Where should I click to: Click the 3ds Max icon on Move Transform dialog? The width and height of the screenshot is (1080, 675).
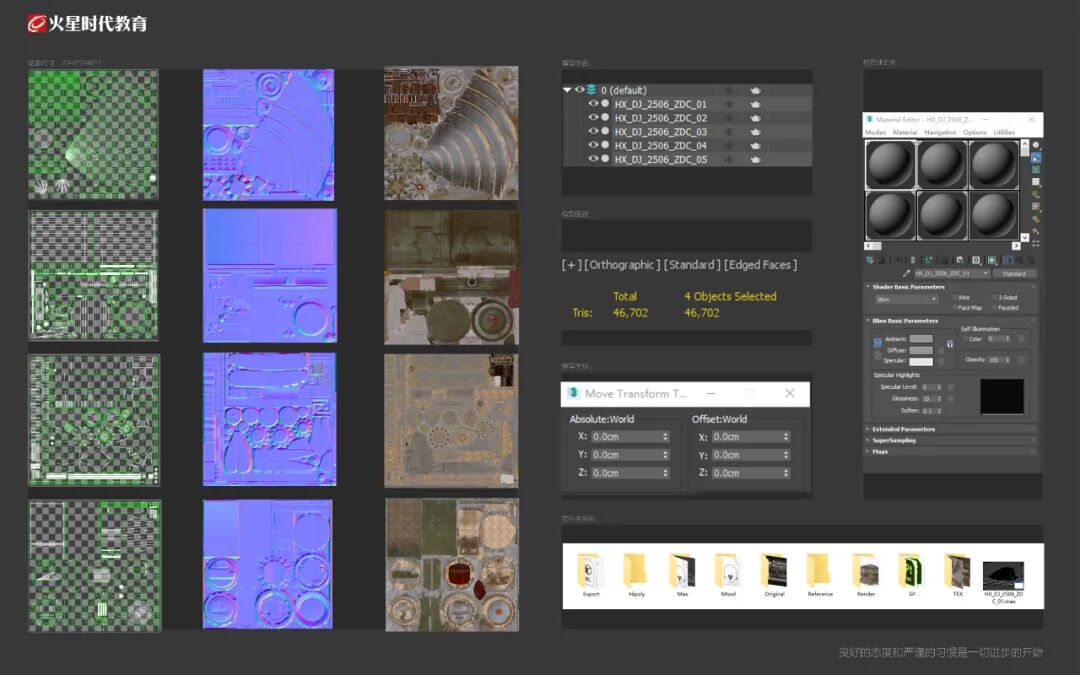573,393
